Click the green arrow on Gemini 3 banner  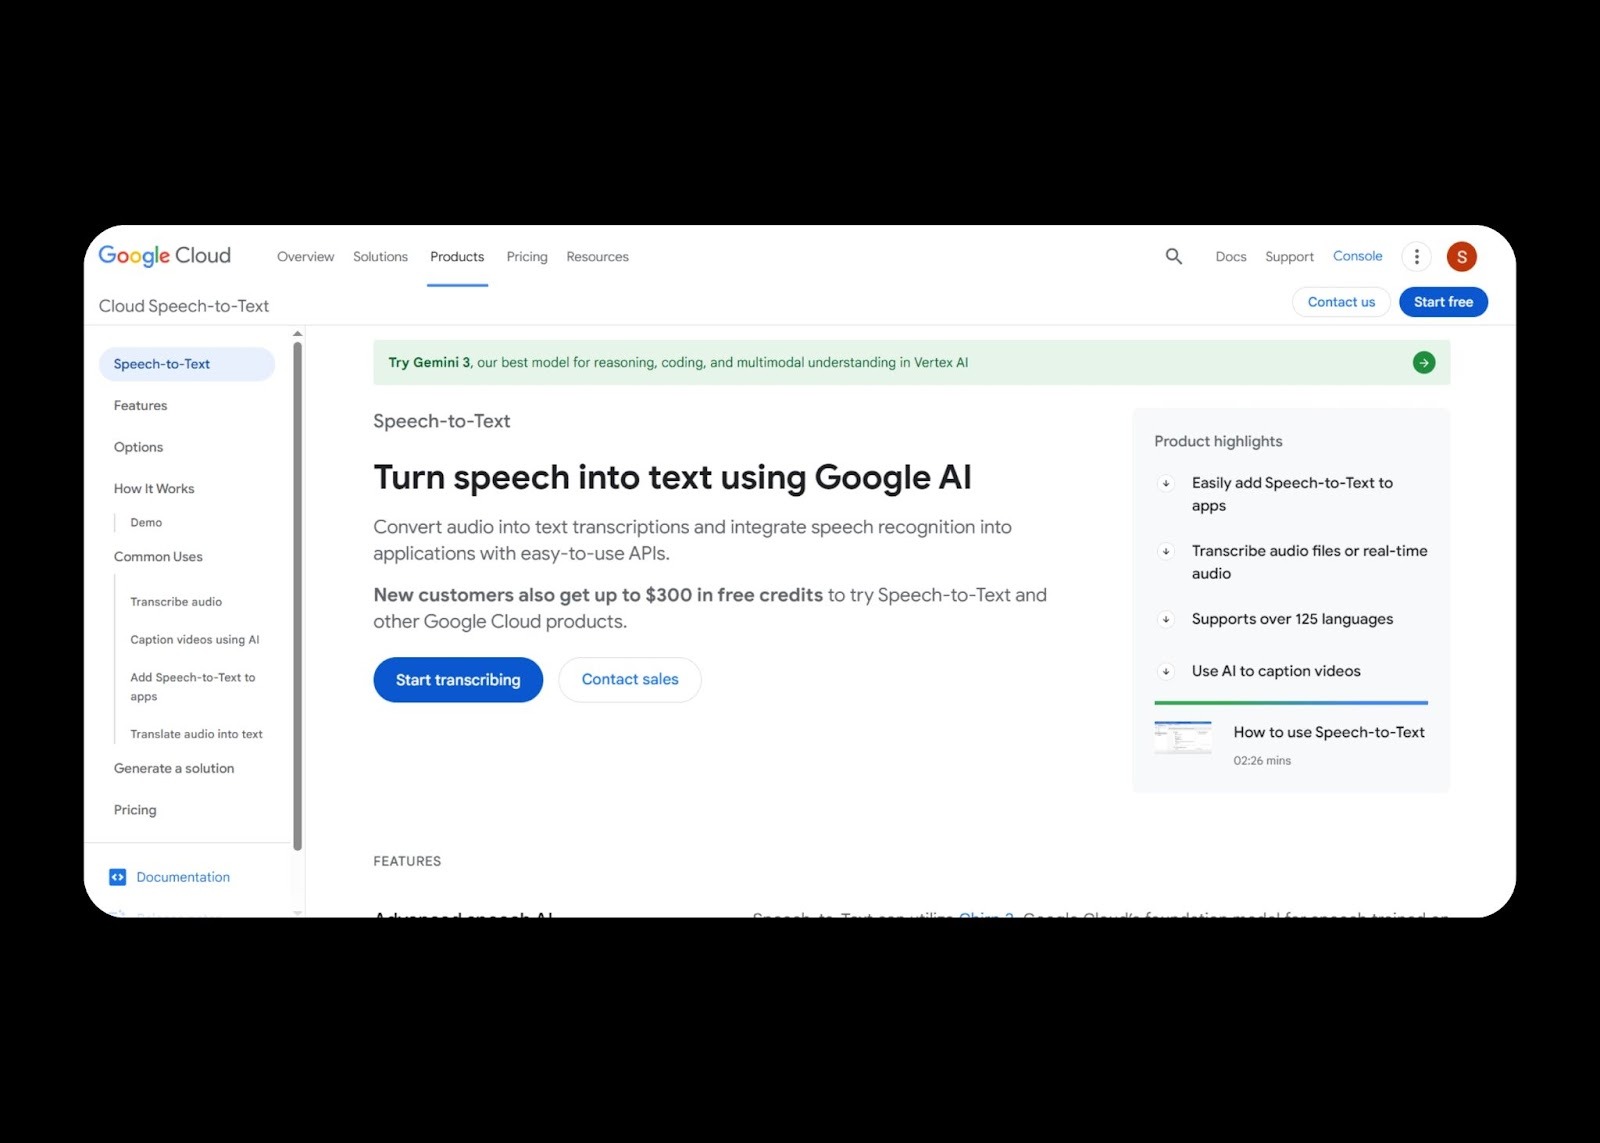pyautogui.click(x=1424, y=363)
